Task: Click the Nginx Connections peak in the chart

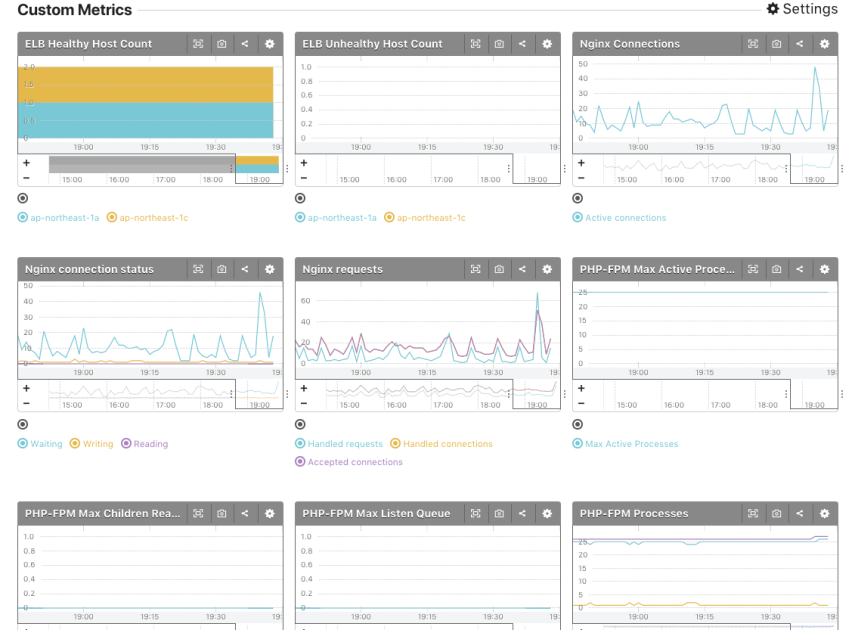Action: tap(816, 68)
